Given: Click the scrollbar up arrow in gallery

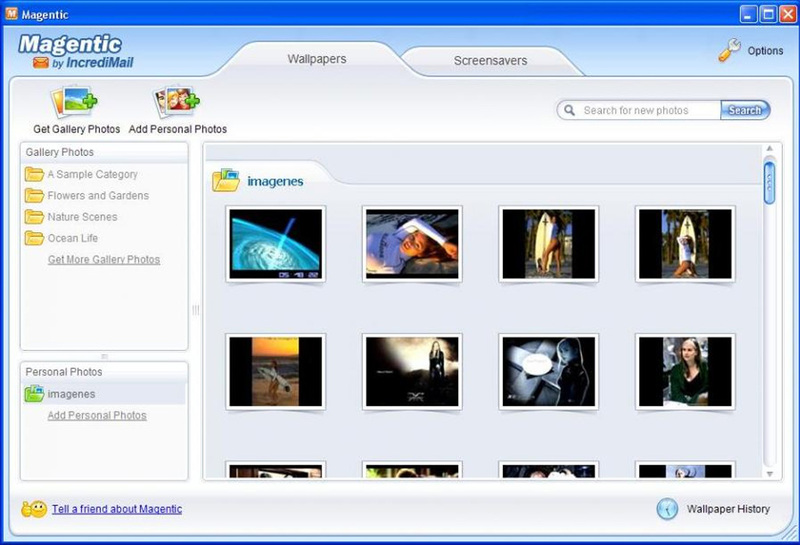Looking at the screenshot, I should [769, 148].
